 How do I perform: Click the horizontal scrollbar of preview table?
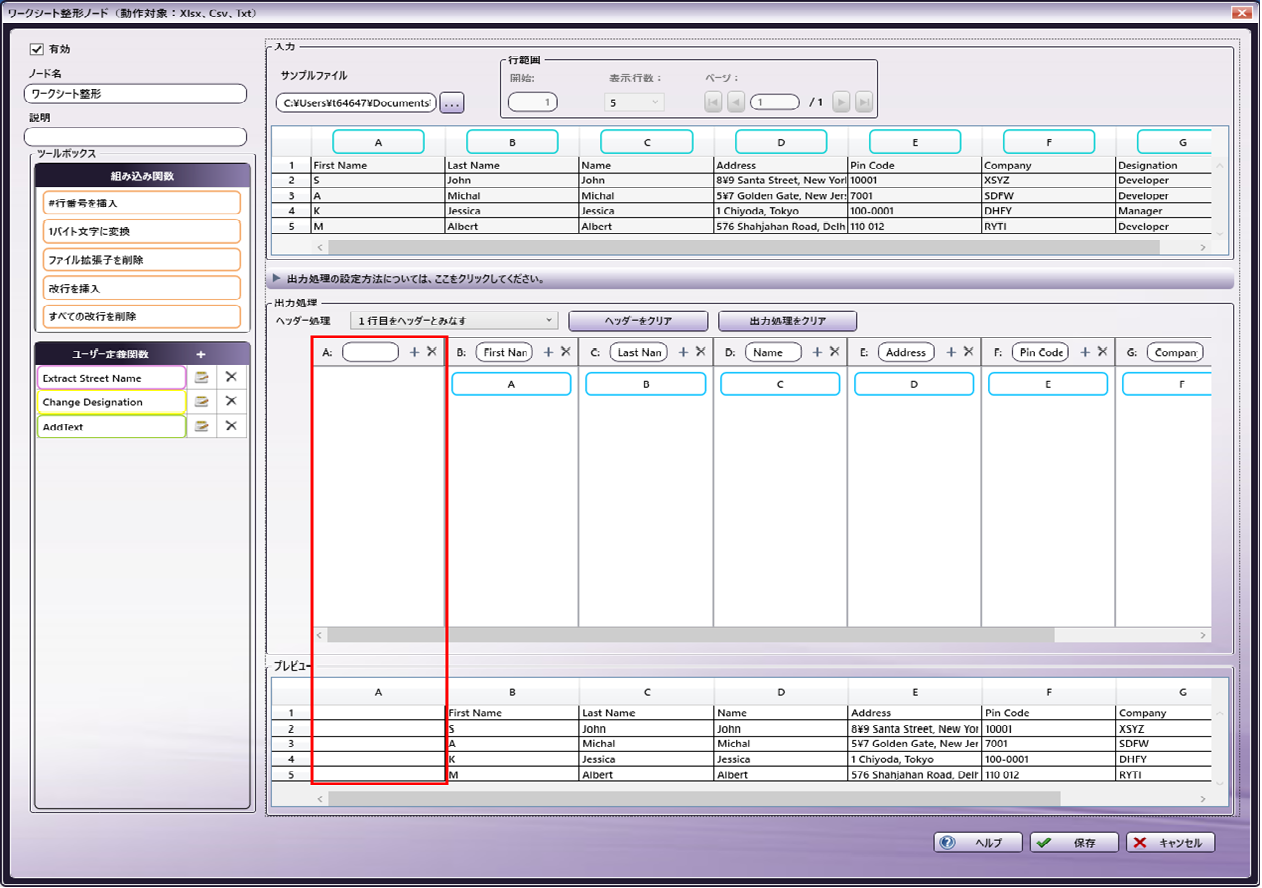coord(694,799)
